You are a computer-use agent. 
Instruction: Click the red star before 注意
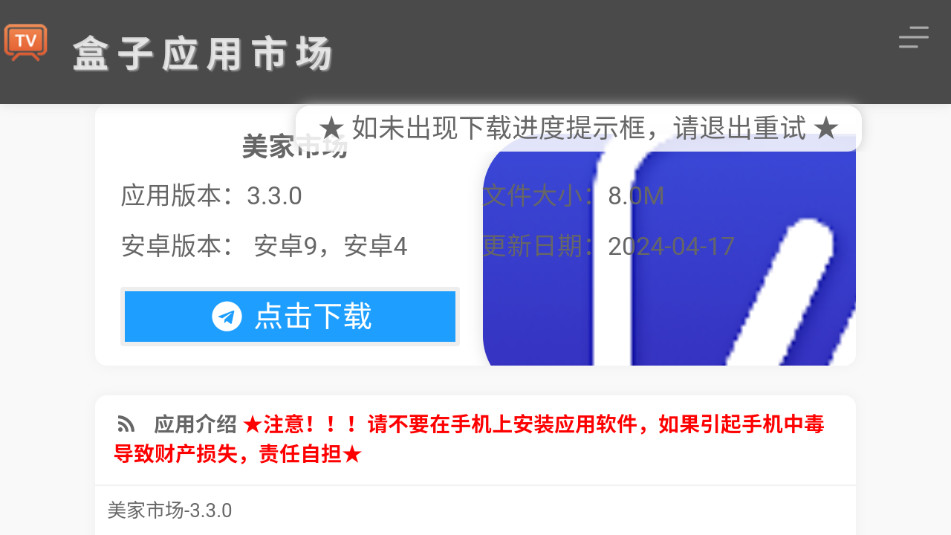(x=252, y=425)
